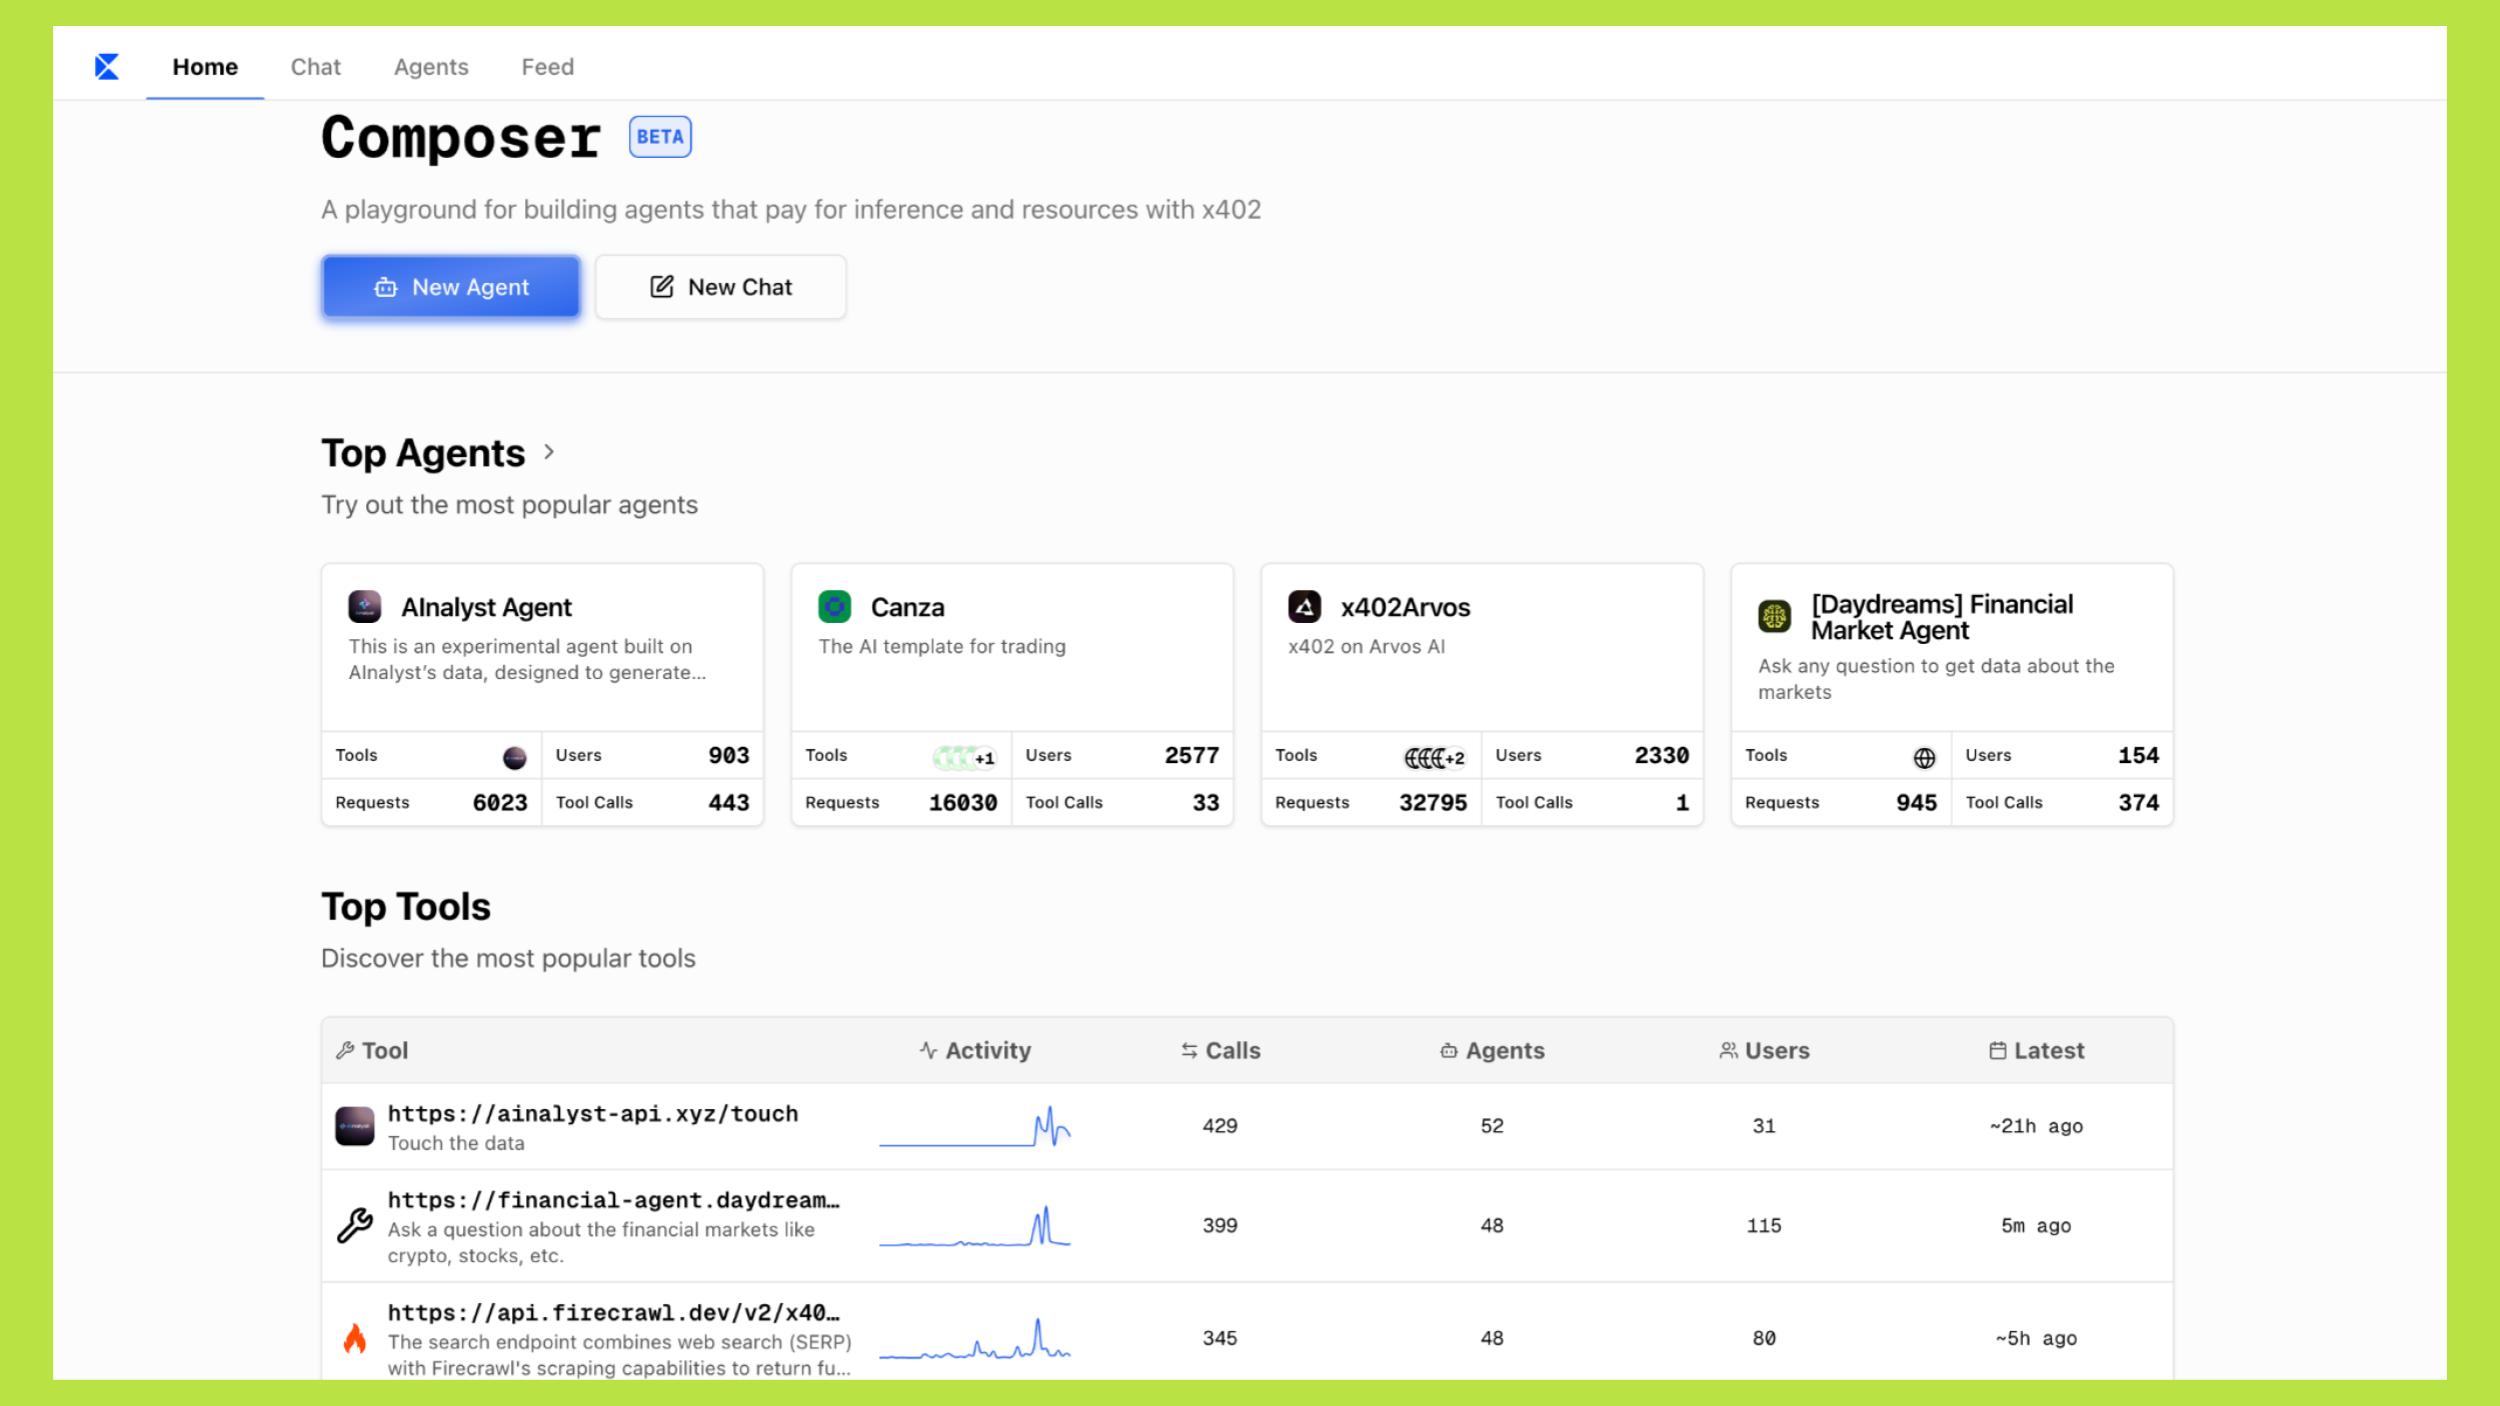This screenshot has width=2500, height=1406.
Task: Click the ainalyst-api tool thumbnail icon
Action: [x=355, y=1126]
